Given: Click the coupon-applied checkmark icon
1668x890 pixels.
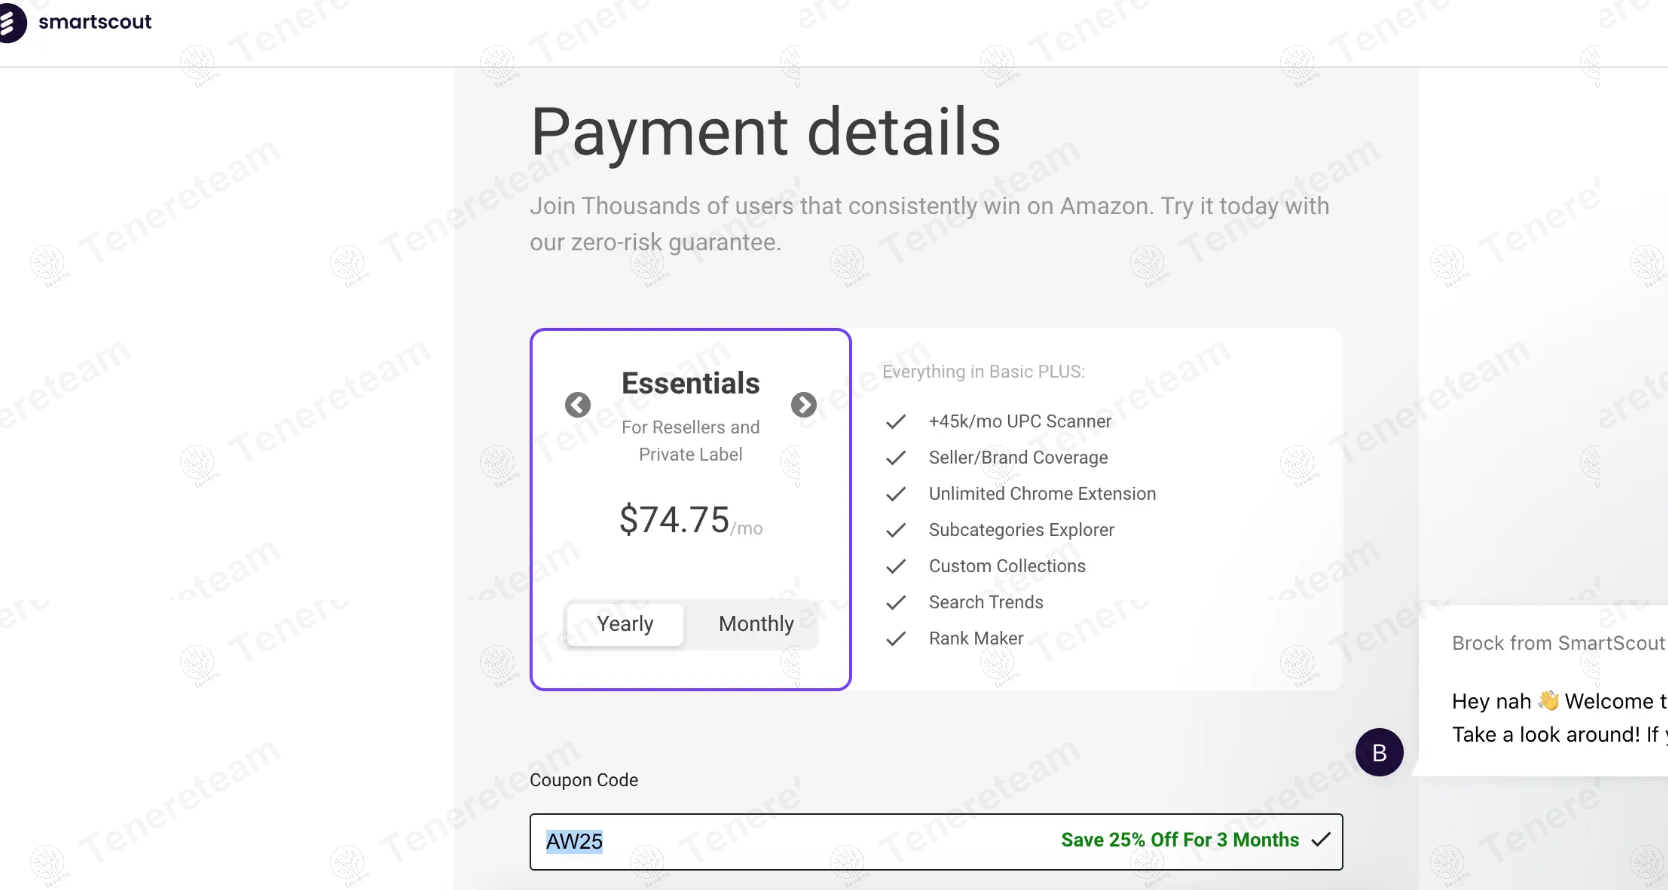Looking at the screenshot, I should coord(1321,840).
